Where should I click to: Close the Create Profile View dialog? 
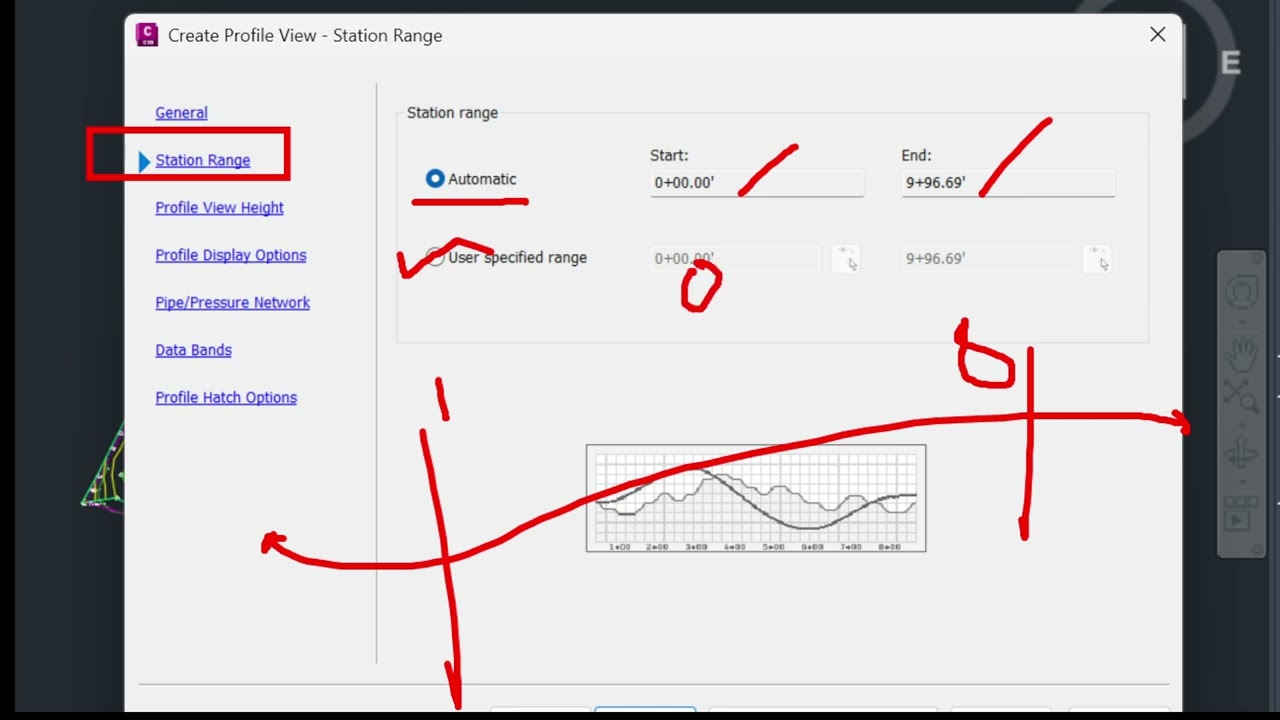(1158, 35)
